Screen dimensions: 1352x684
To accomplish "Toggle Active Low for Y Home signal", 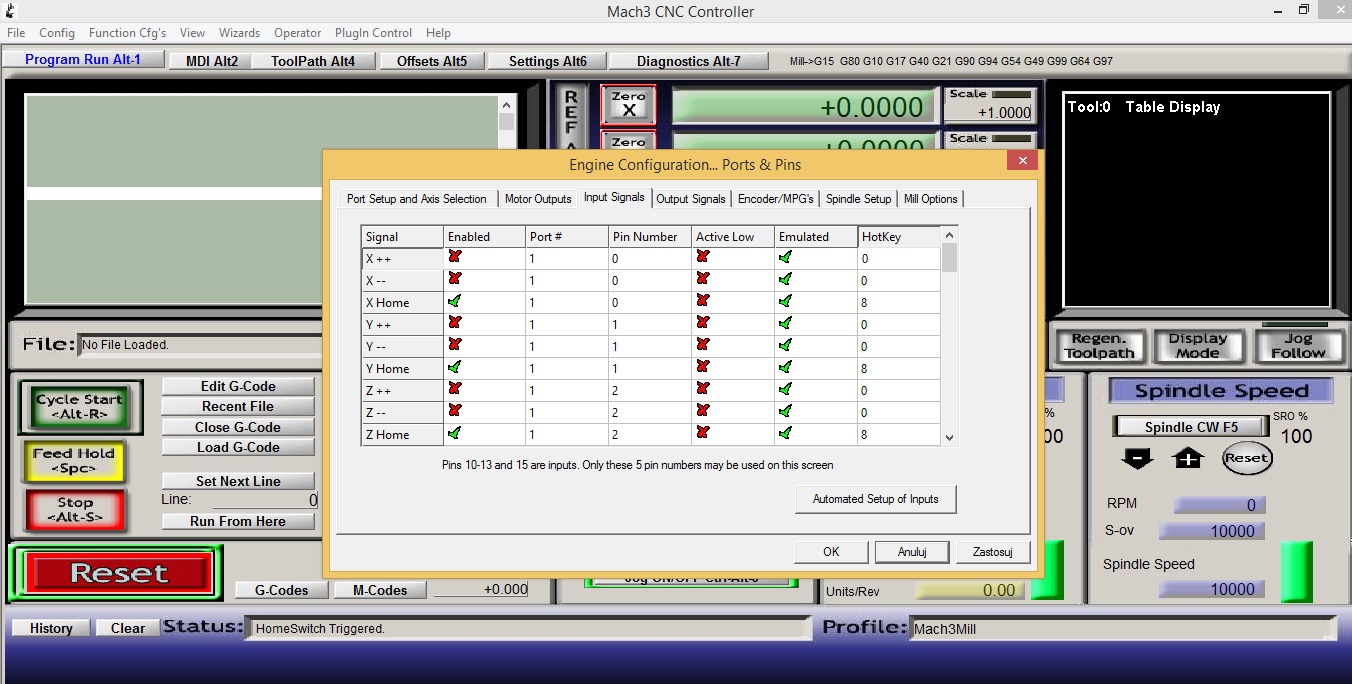I will click(702, 368).
